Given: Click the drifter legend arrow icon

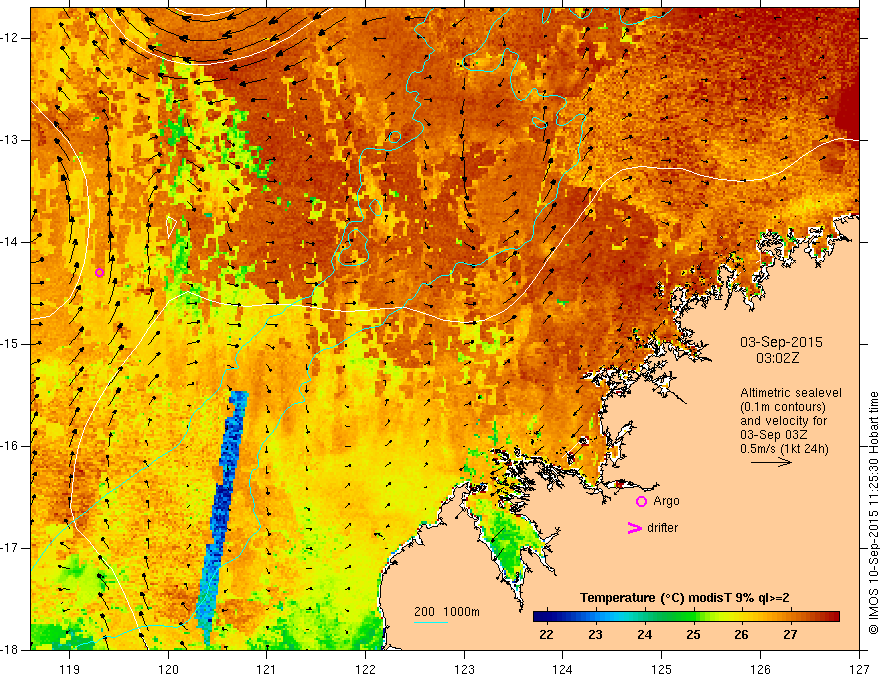Looking at the screenshot, I should point(635,528).
